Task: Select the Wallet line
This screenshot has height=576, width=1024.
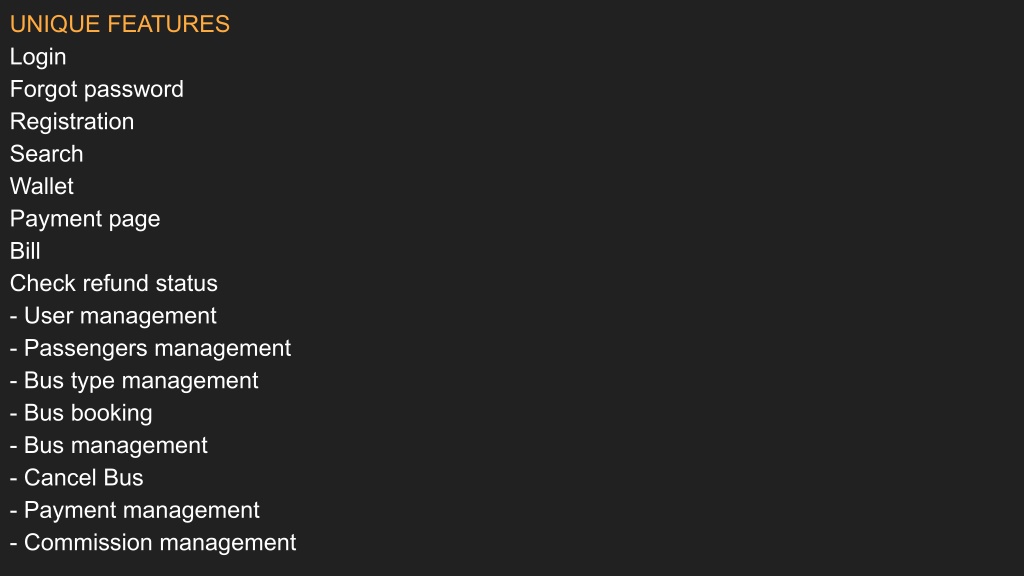Action: [x=42, y=186]
